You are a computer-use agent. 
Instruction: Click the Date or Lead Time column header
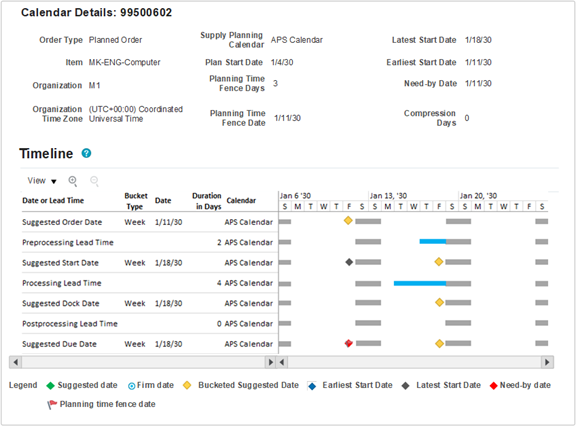53,201
